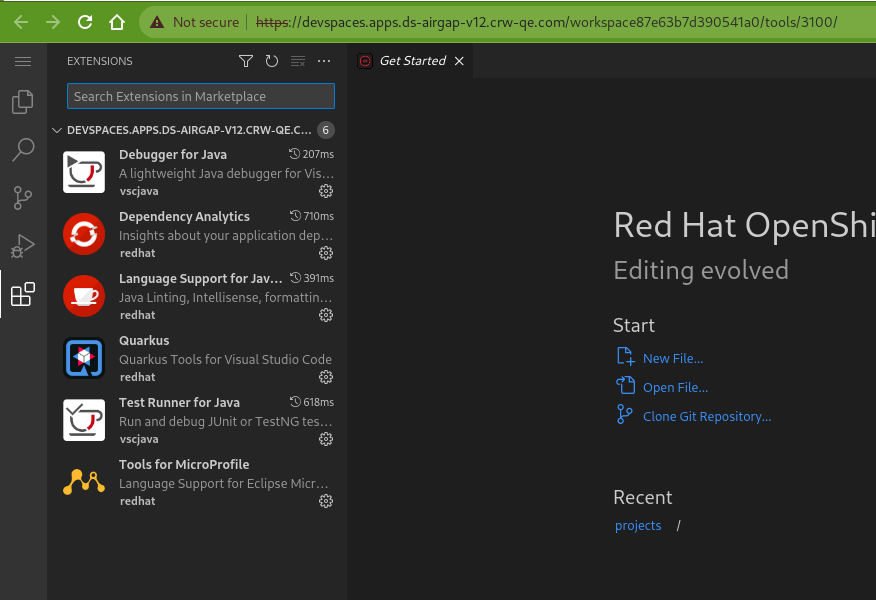Refresh the extensions list

tap(272, 62)
